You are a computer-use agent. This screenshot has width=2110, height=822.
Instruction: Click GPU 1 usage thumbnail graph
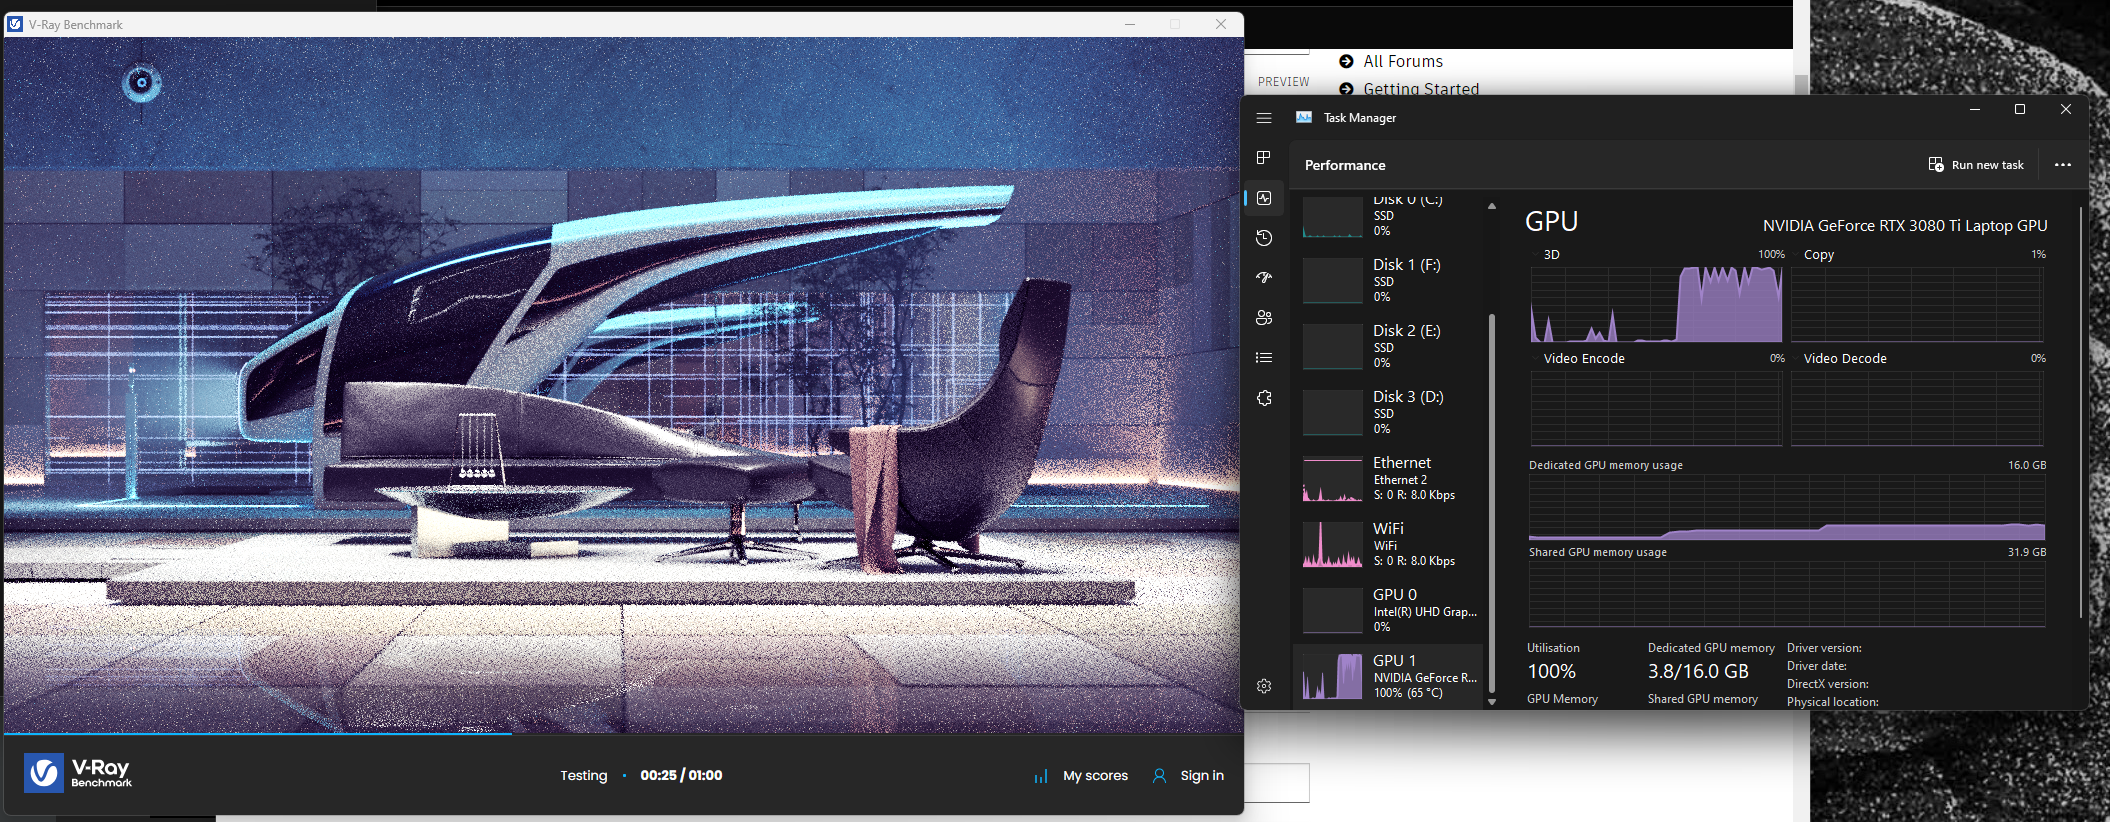[1332, 677]
